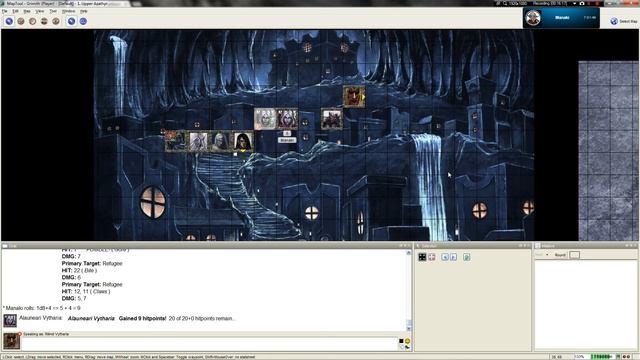Screen dimensions: 640x360
Task: Click the Round number field
Action: tap(574, 255)
